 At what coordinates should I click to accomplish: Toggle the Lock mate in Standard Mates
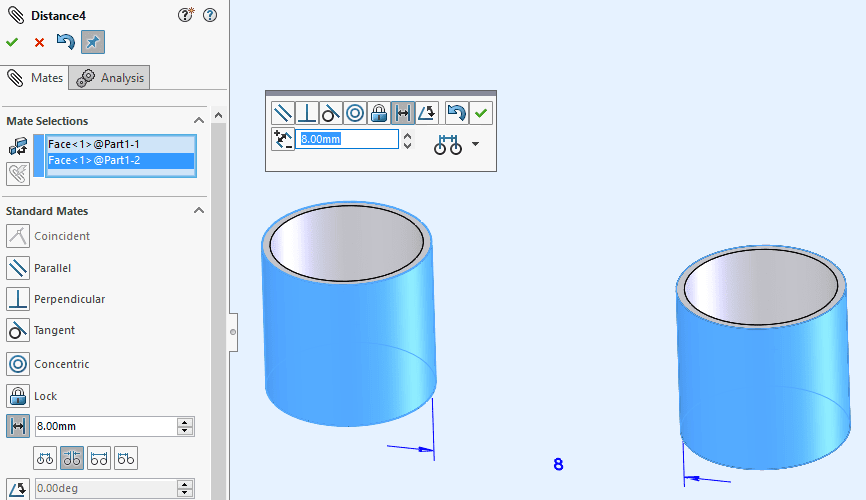18,396
